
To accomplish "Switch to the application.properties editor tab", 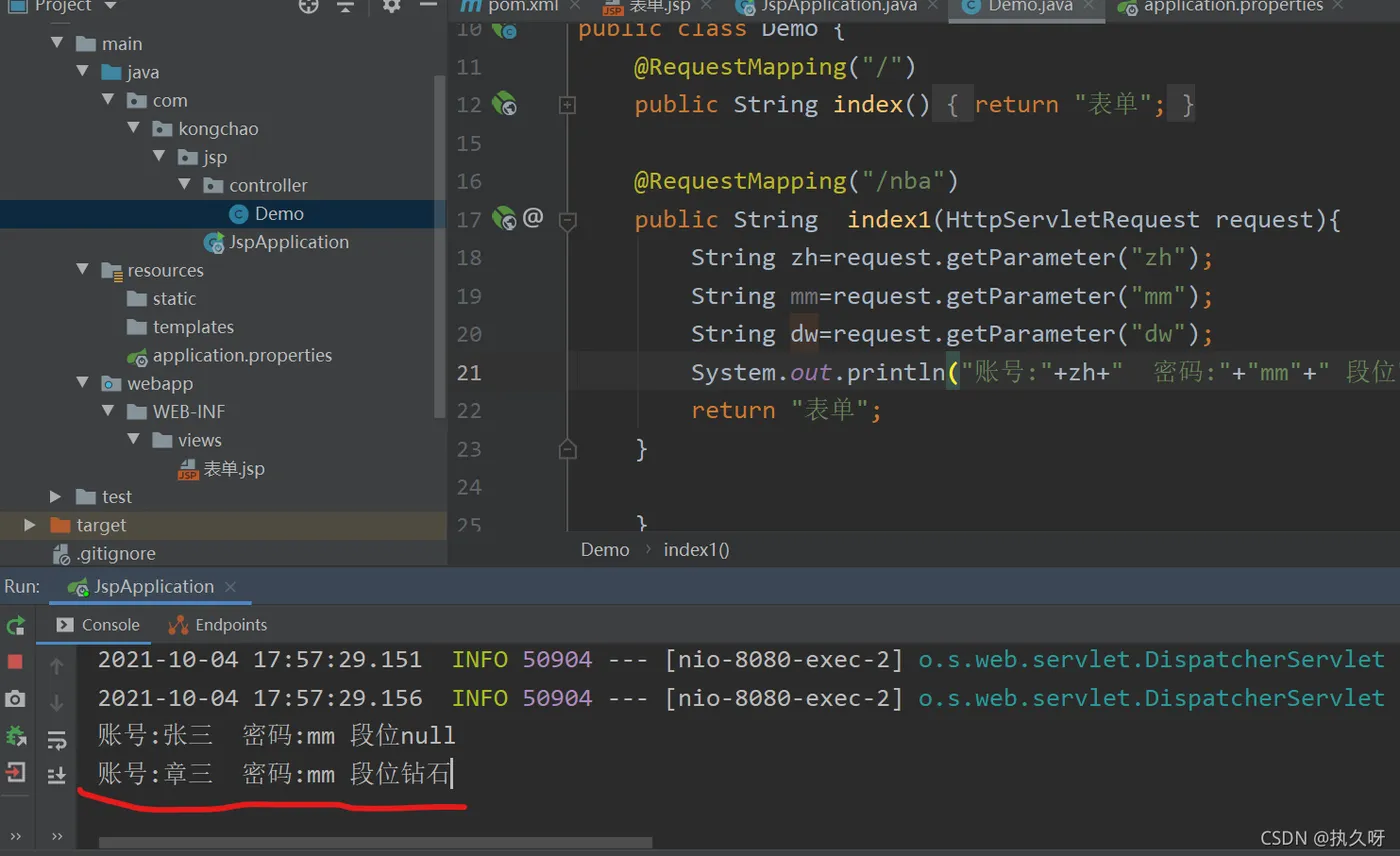I will [x=1232, y=6].
